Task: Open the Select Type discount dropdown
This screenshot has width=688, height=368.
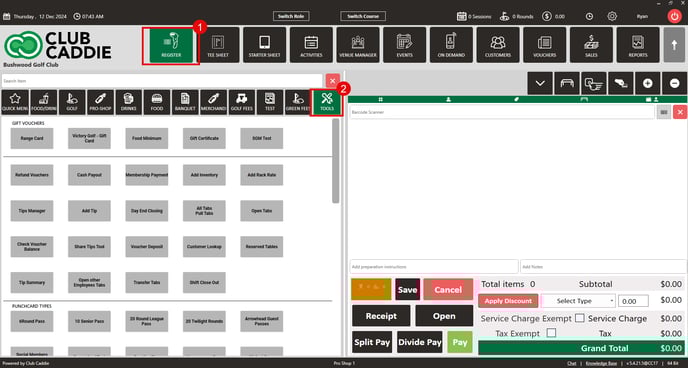Action: coord(579,301)
